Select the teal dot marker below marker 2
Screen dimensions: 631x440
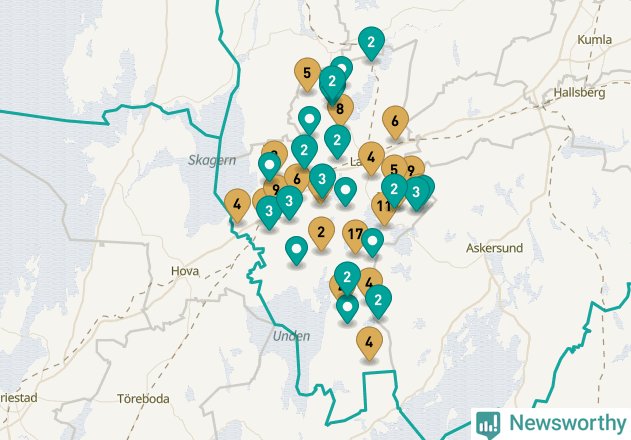click(x=348, y=309)
